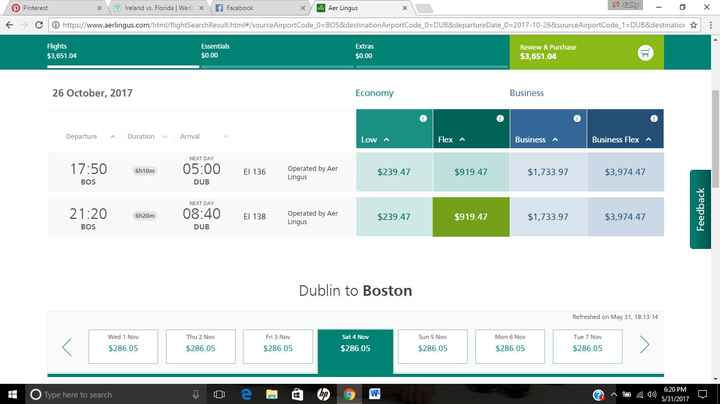Image resolution: width=720 pixels, height=404 pixels.
Task: Select the $1,733.97 Business fare for EI 138
Action: tap(547, 216)
